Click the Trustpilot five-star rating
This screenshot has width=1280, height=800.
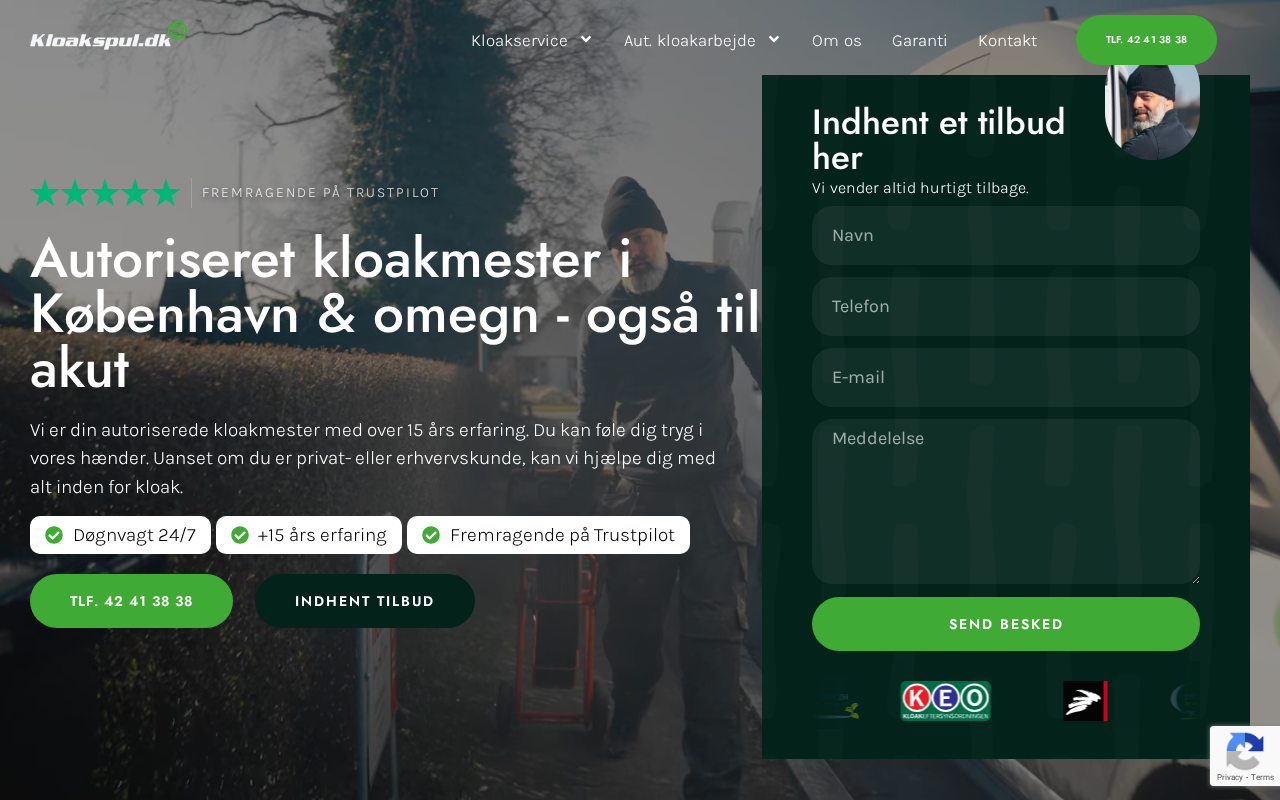tap(105, 193)
